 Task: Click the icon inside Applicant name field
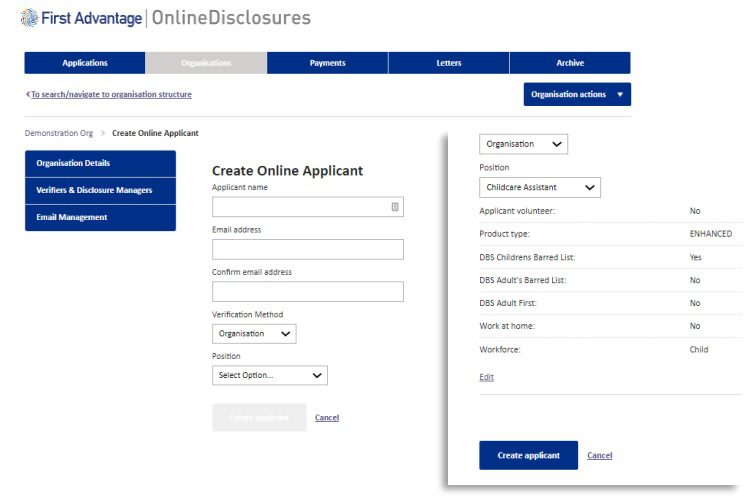click(x=395, y=207)
